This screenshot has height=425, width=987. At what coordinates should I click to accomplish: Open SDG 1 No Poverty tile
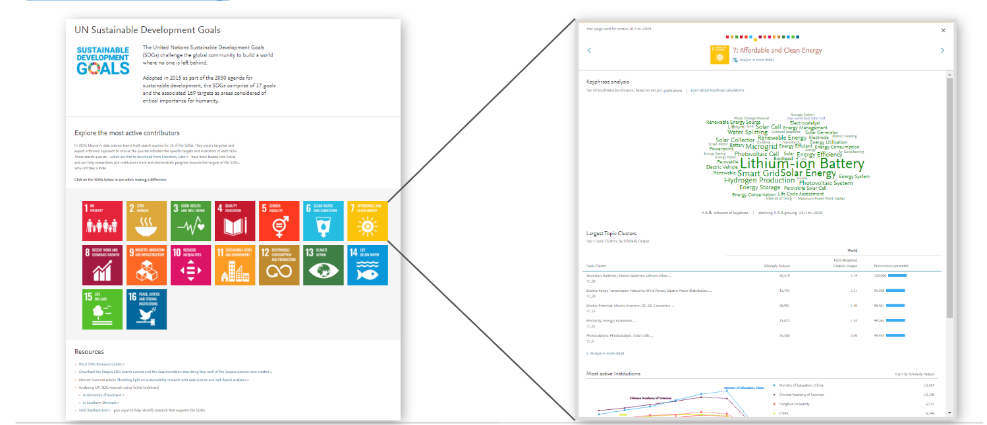pos(103,221)
